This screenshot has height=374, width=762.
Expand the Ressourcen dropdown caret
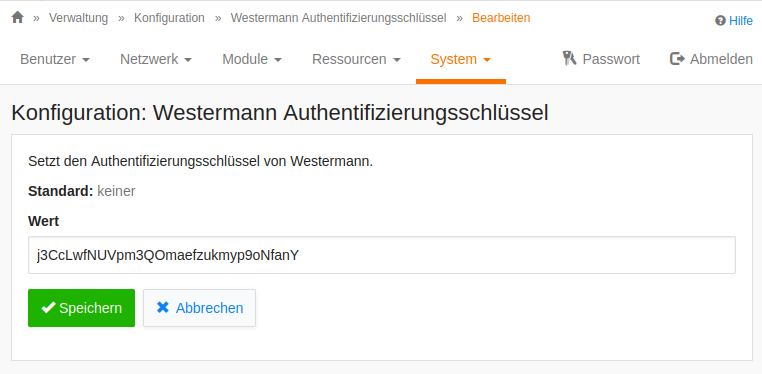coord(397,60)
